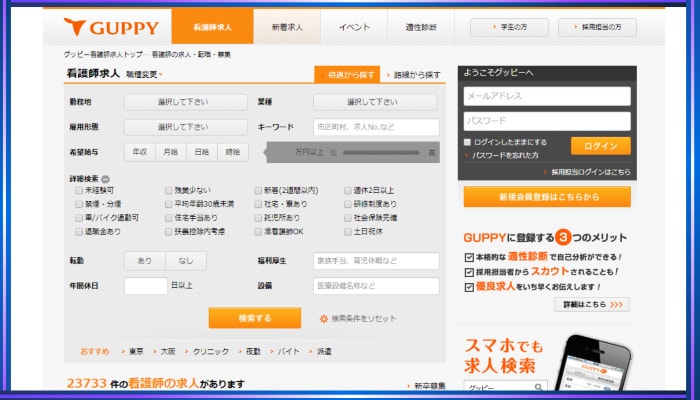Check the 新着(2週間以内) checkbox
The height and width of the screenshot is (400, 700).
258,191
